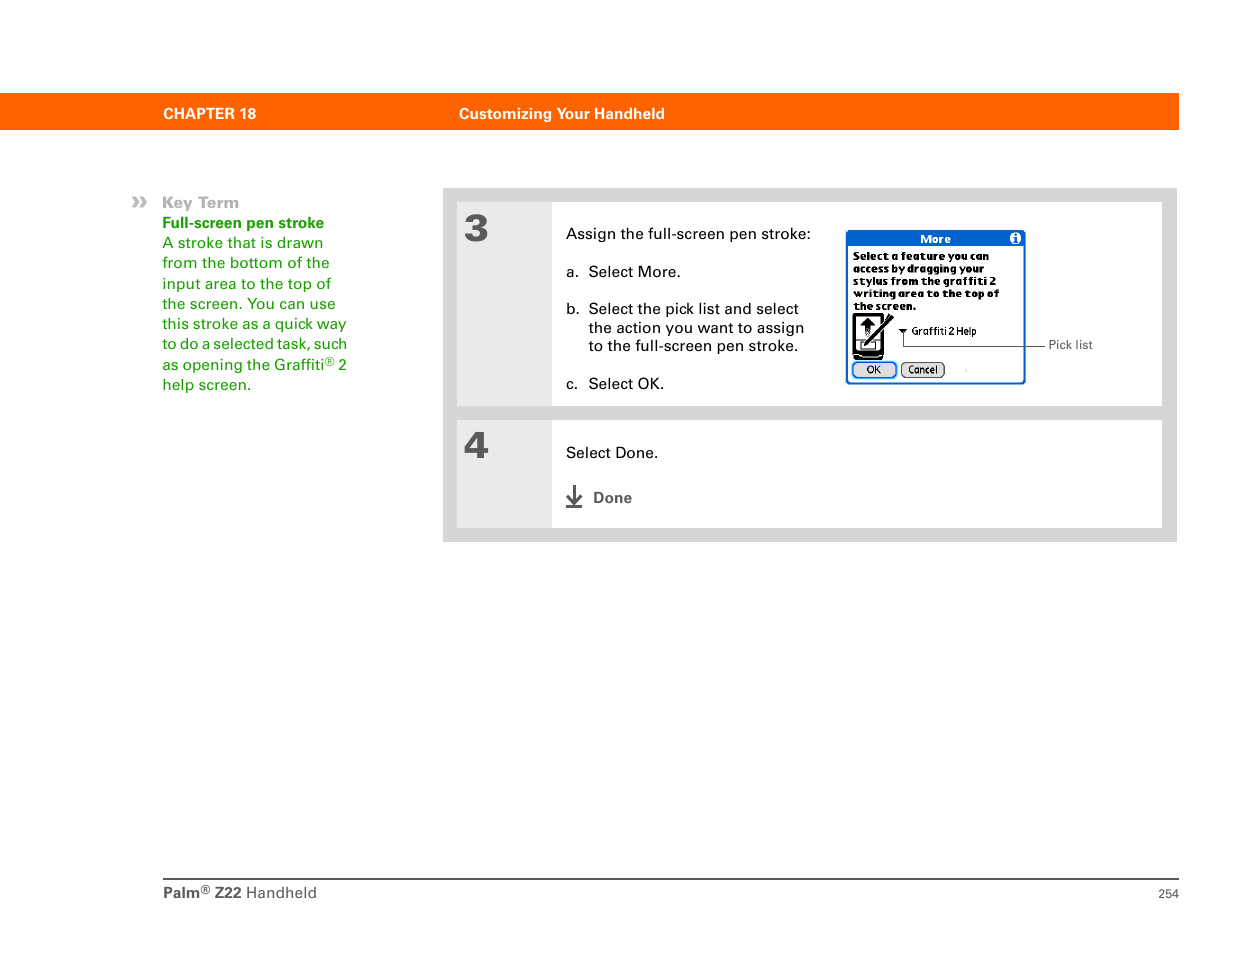The height and width of the screenshot is (954, 1235).
Task: Click the "Select Done." instruction
Action: 612,453
